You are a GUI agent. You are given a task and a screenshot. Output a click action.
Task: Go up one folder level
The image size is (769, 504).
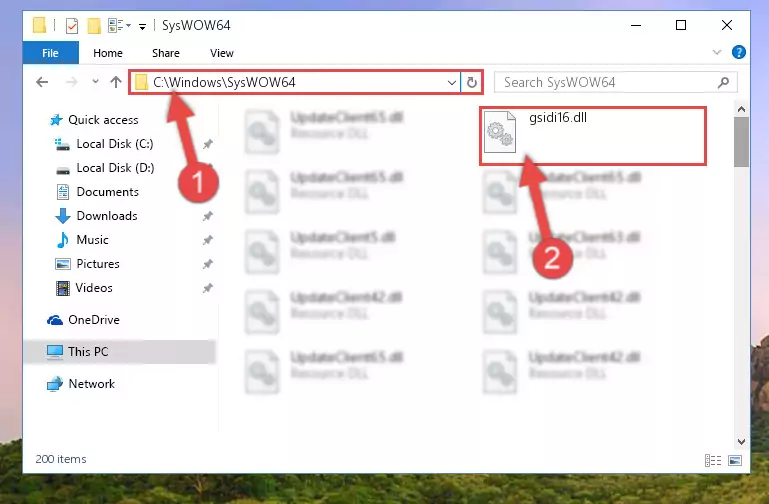coord(116,82)
